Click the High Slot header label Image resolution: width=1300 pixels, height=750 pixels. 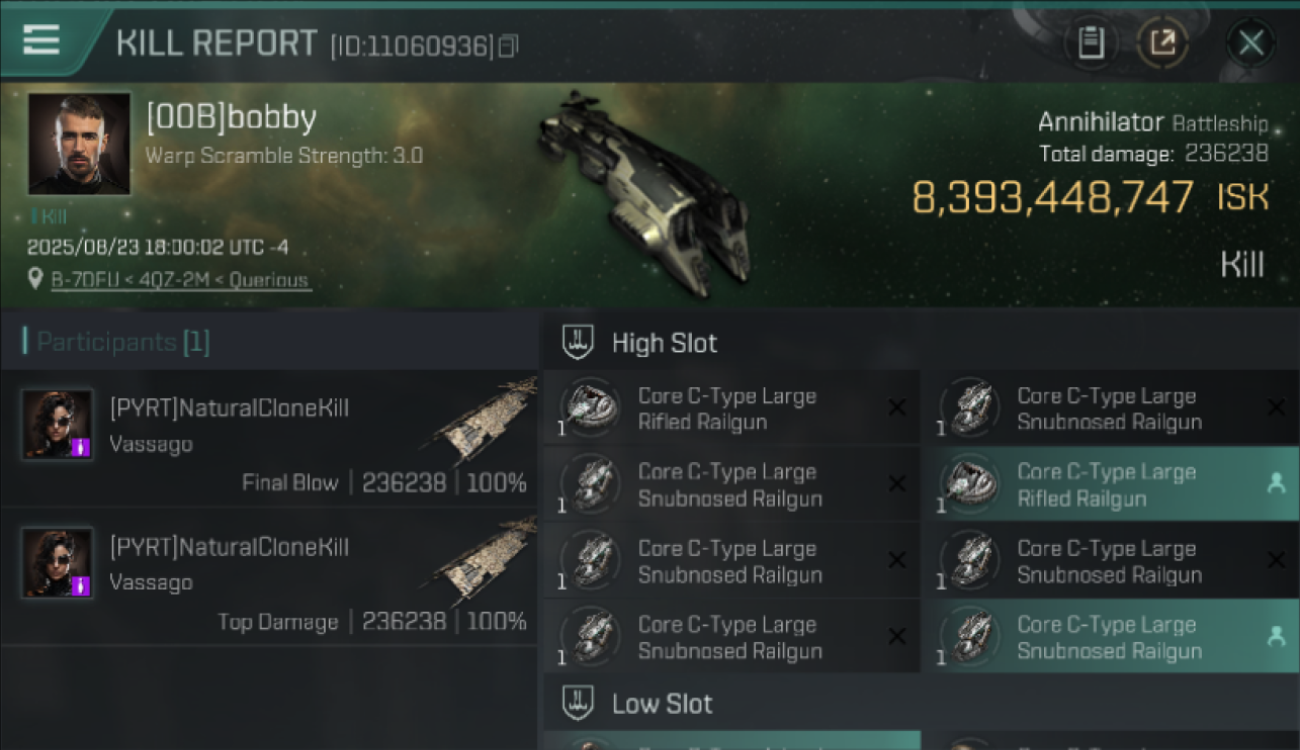click(664, 343)
